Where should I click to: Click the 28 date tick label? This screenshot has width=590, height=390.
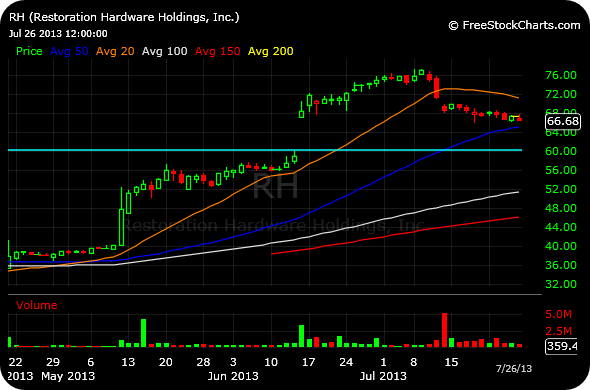(203, 362)
